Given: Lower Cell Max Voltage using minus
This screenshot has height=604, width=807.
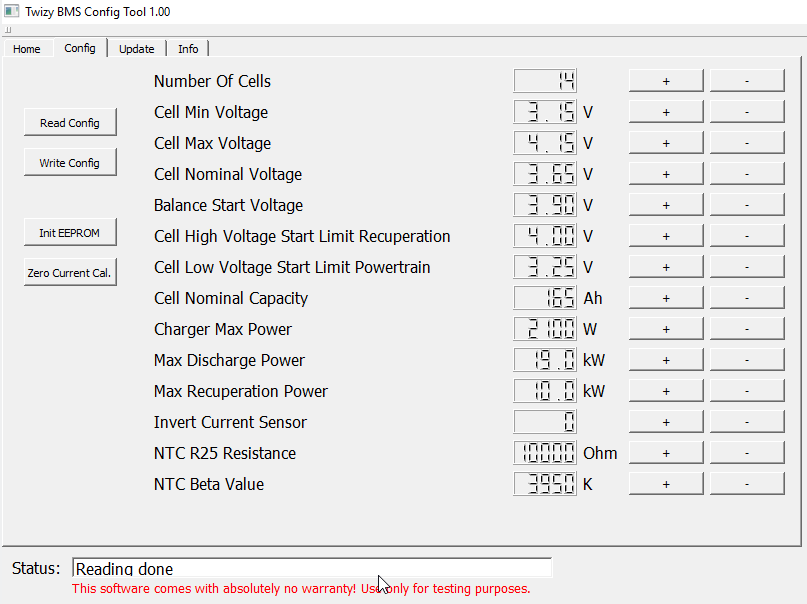Looking at the screenshot, I should 747,143.
